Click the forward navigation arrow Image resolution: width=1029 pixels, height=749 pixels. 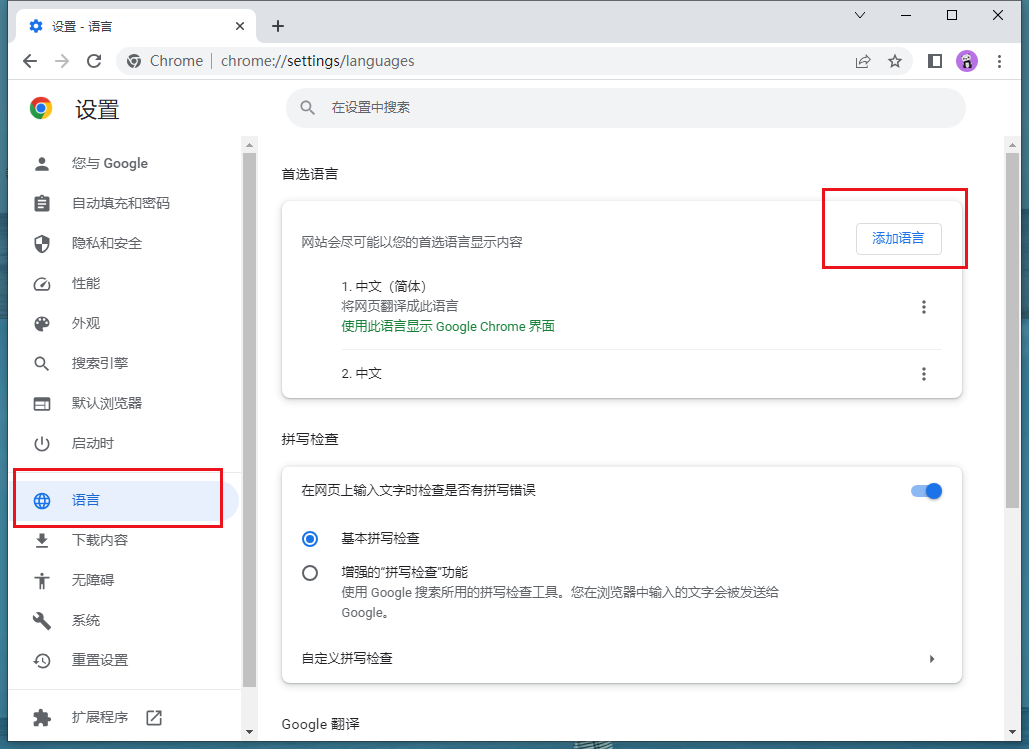pos(62,61)
